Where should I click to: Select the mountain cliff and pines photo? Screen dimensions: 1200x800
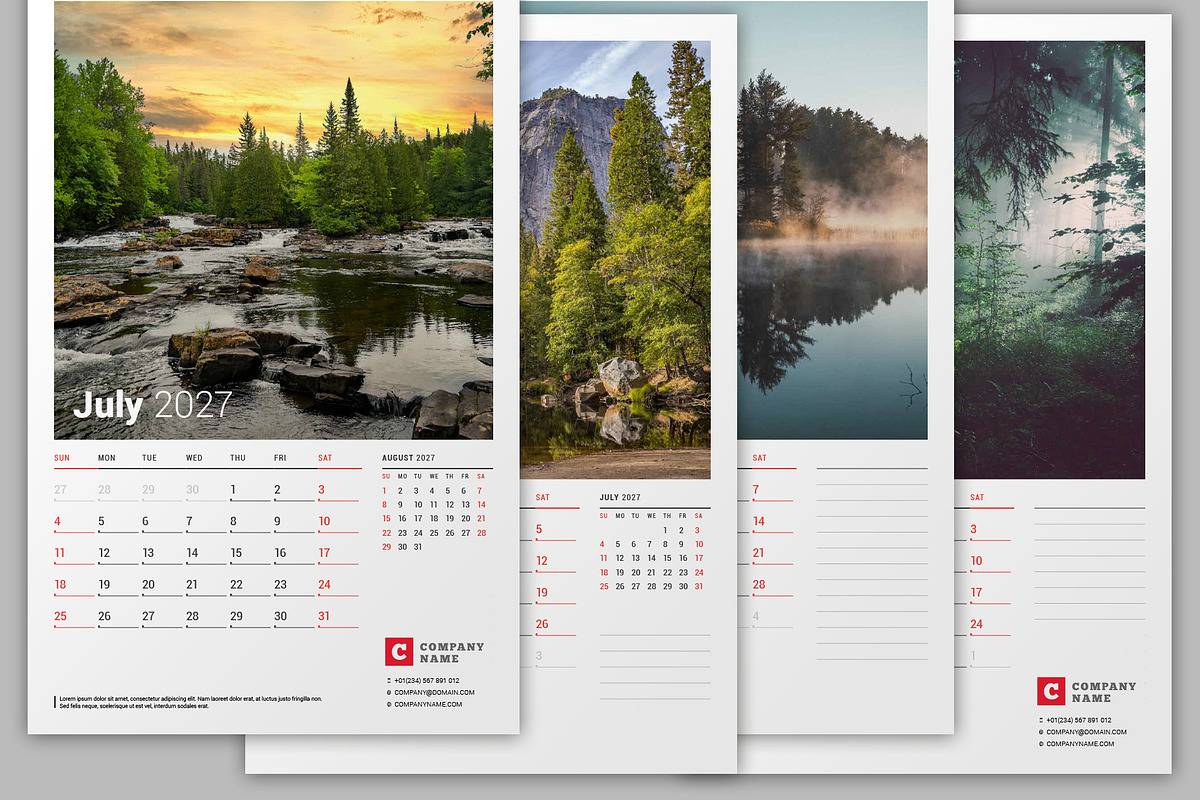click(x=615, y=260)
